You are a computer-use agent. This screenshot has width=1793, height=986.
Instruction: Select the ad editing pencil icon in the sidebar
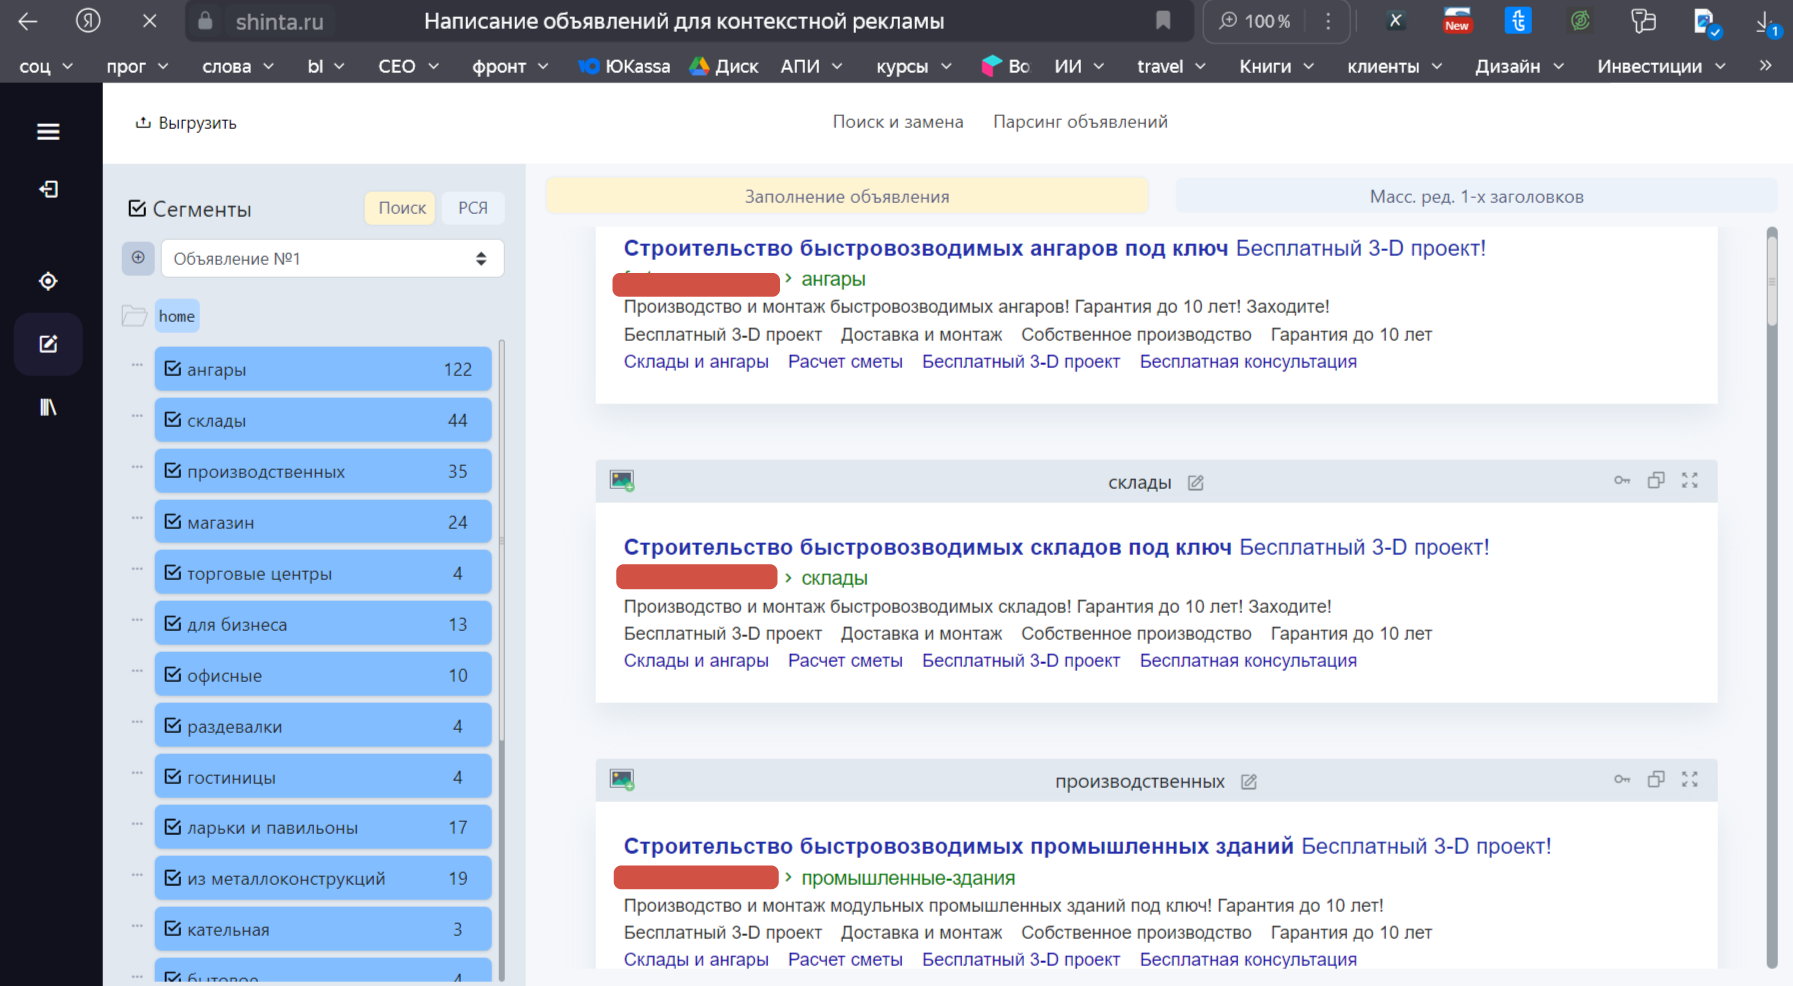click(48, 344)
